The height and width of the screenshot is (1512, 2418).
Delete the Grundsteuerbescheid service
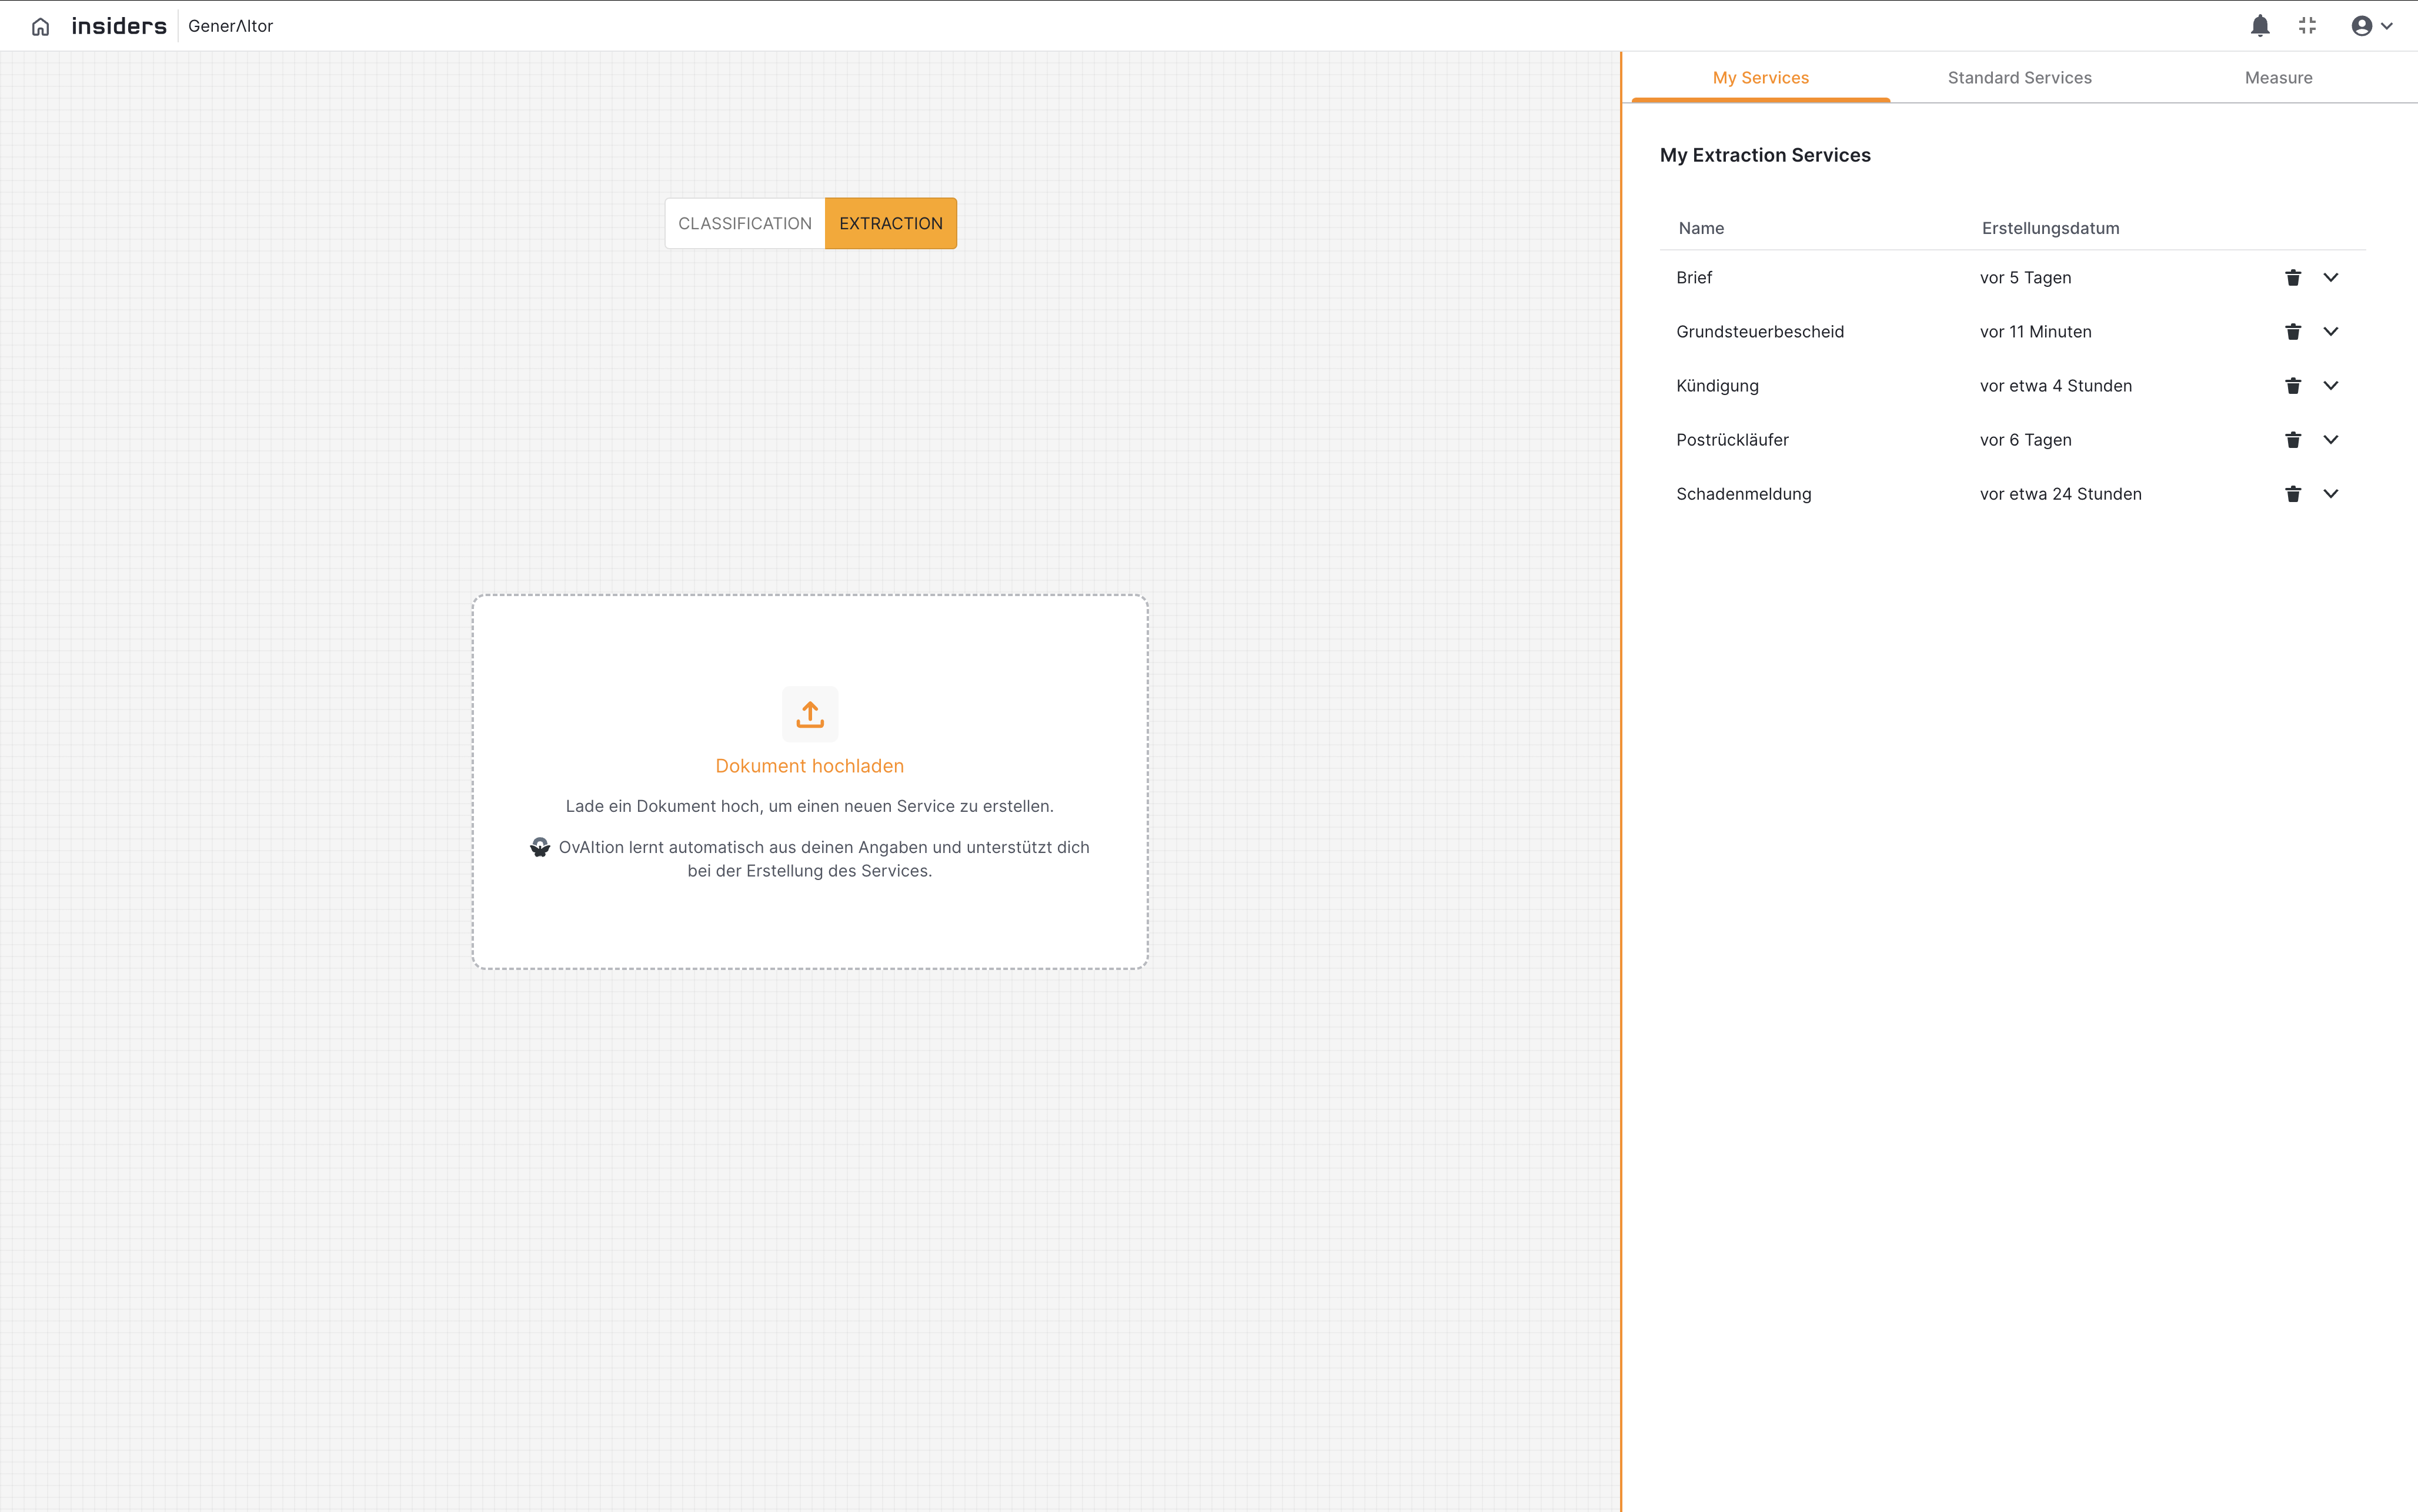[2293, 332]
